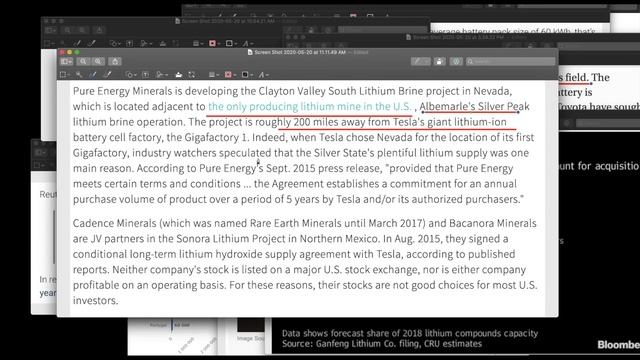Click the Search field in front window
Screen dimensions: 640x360
click(x=511, y=61)
